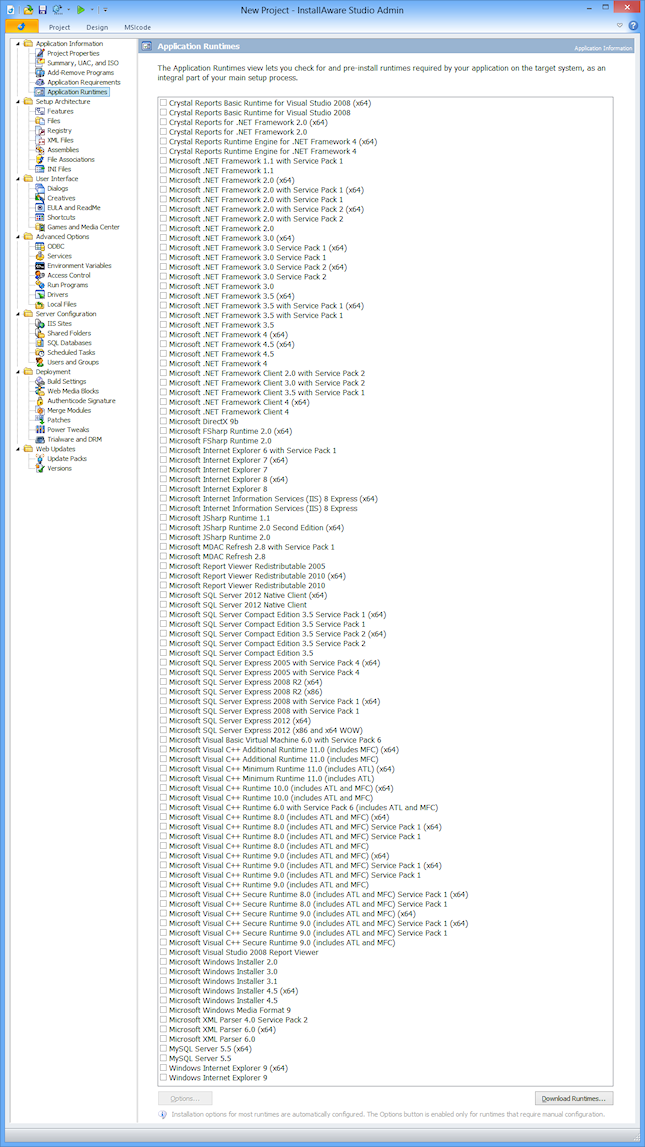Click the Open project icon in quick access toolbar

tap(29, 10)
